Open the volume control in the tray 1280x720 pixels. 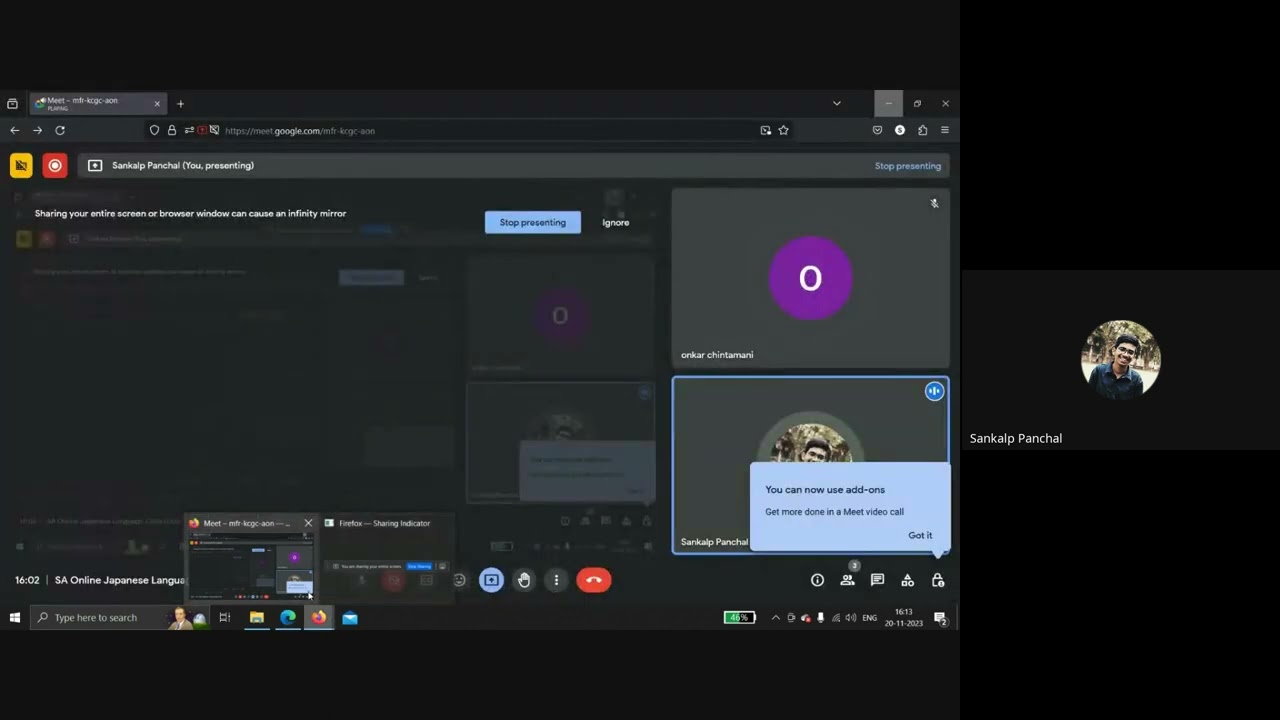(x=850, y=618)
